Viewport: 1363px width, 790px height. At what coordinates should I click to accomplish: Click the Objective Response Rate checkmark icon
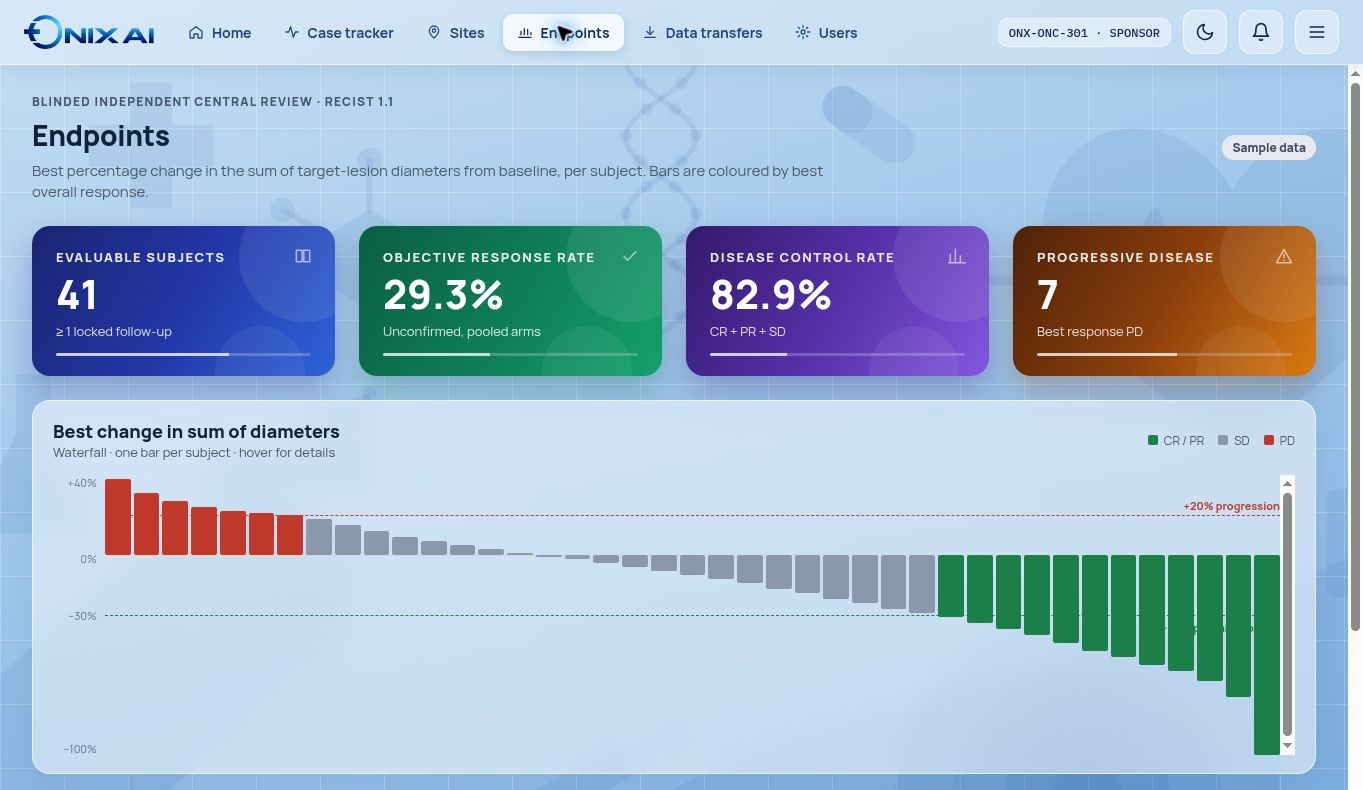pos(630,256)
